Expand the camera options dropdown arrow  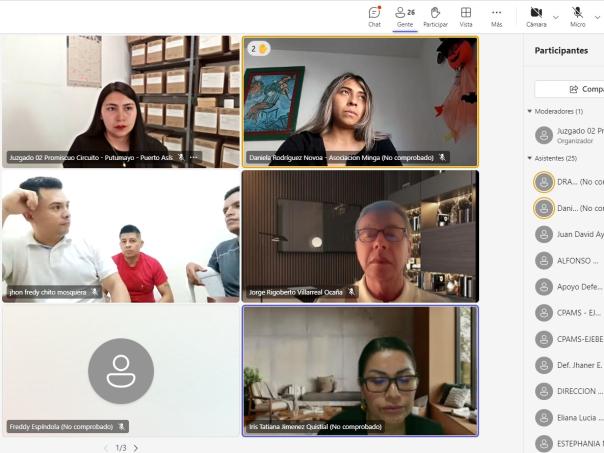coord(556,17)
